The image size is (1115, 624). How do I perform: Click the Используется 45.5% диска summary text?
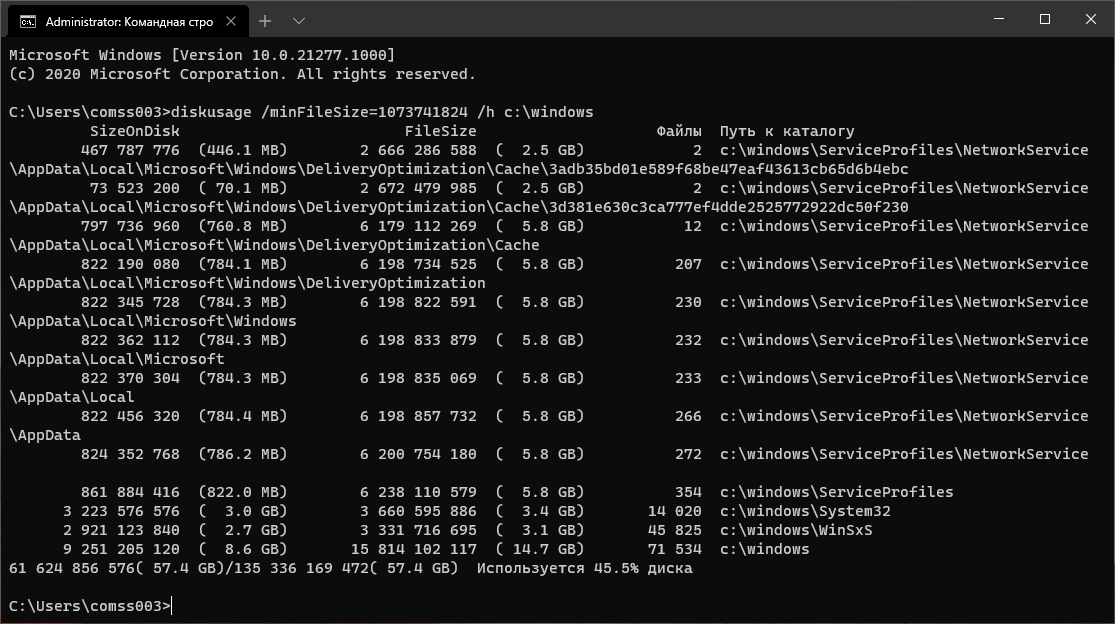coord(584,568)
